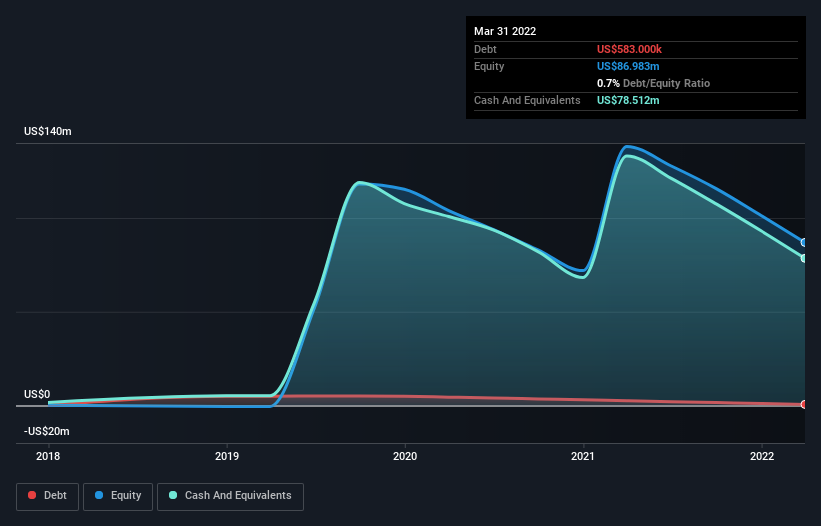Click the US$86.983m equity value
Screen dimensions: 821x526
(628, 66)
